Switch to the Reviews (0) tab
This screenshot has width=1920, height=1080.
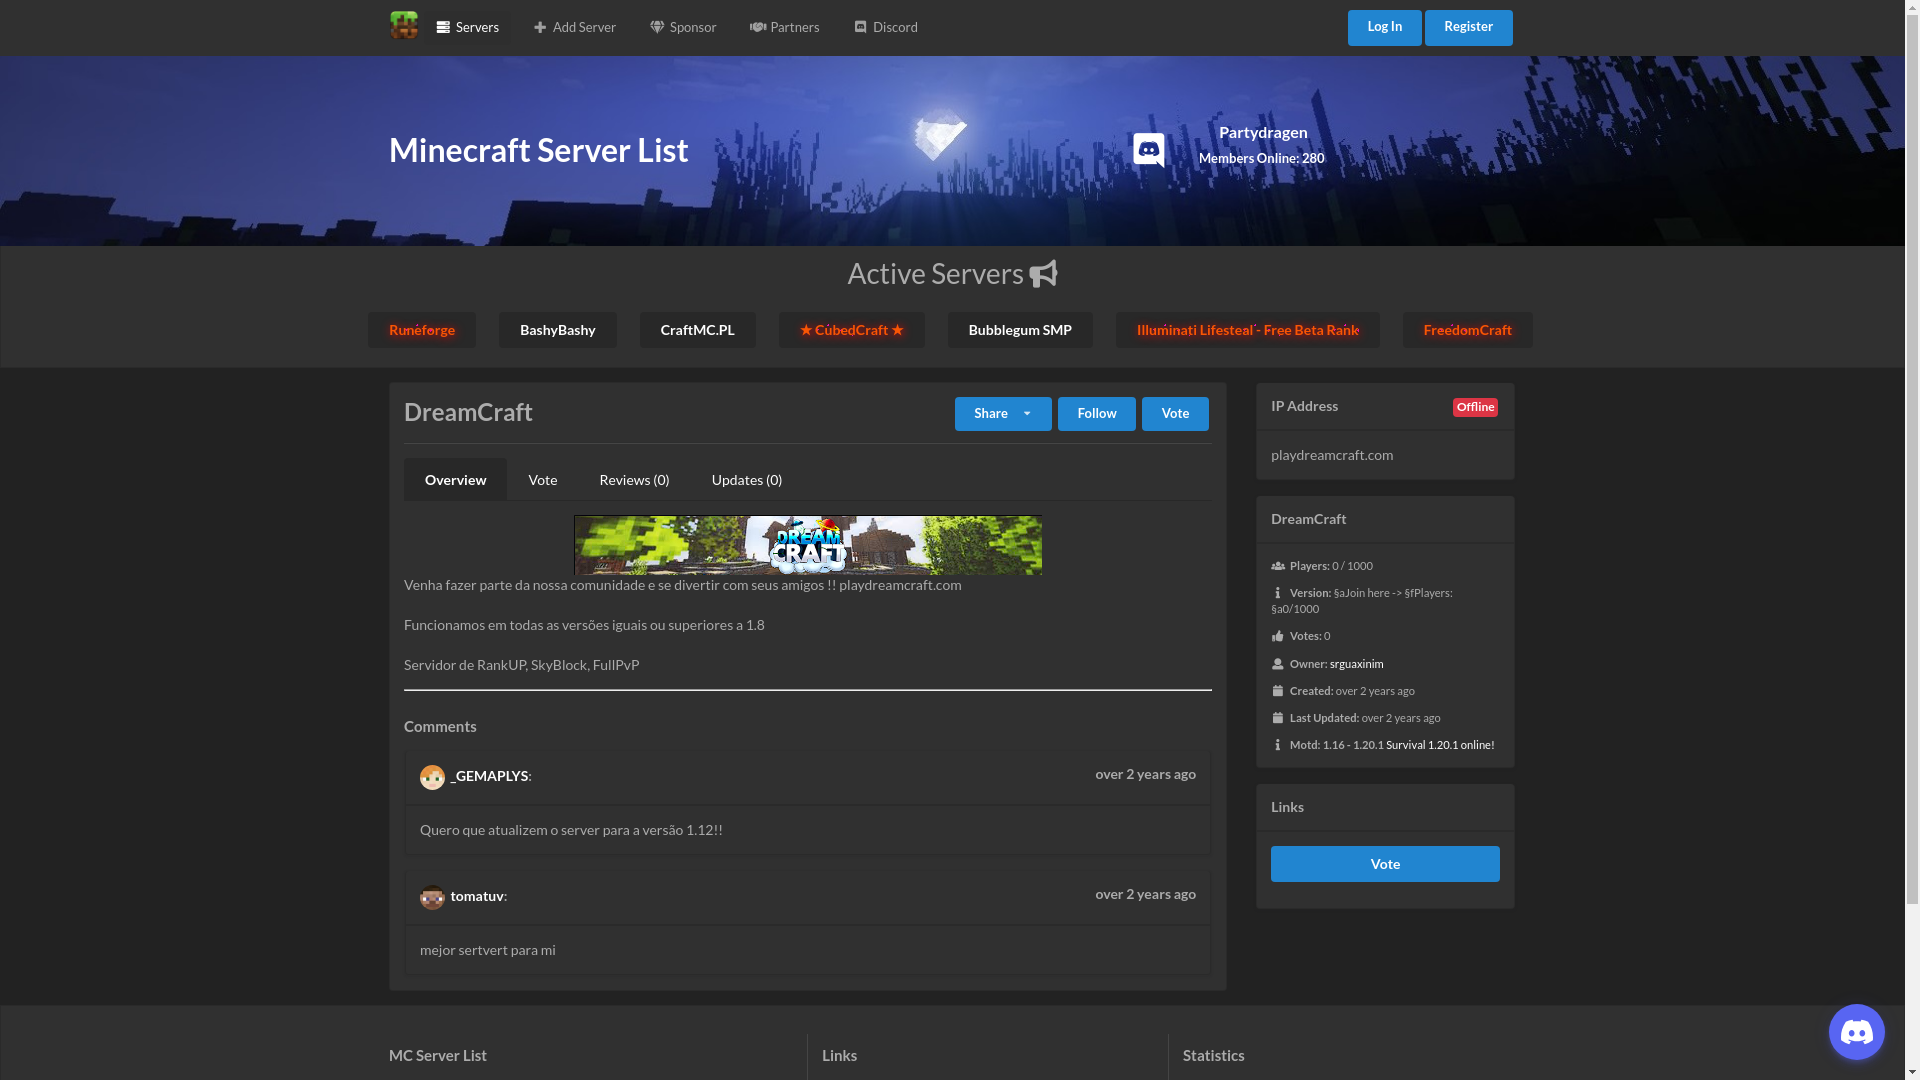tap(634, 480)
